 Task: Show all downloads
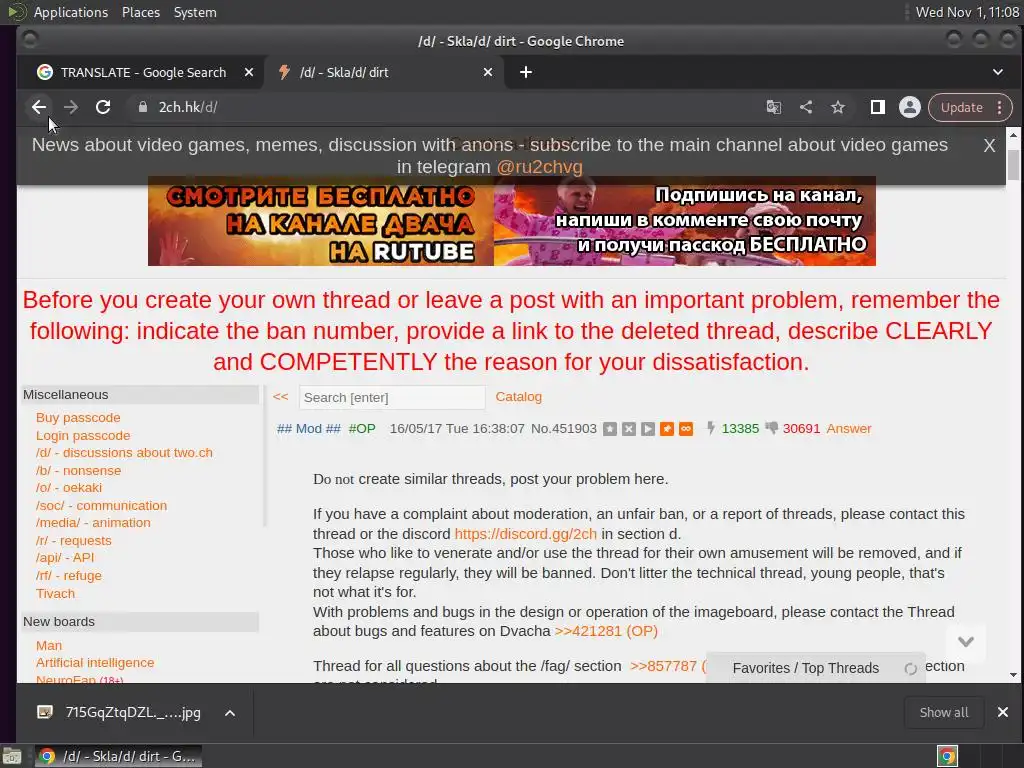coord(944,712)
